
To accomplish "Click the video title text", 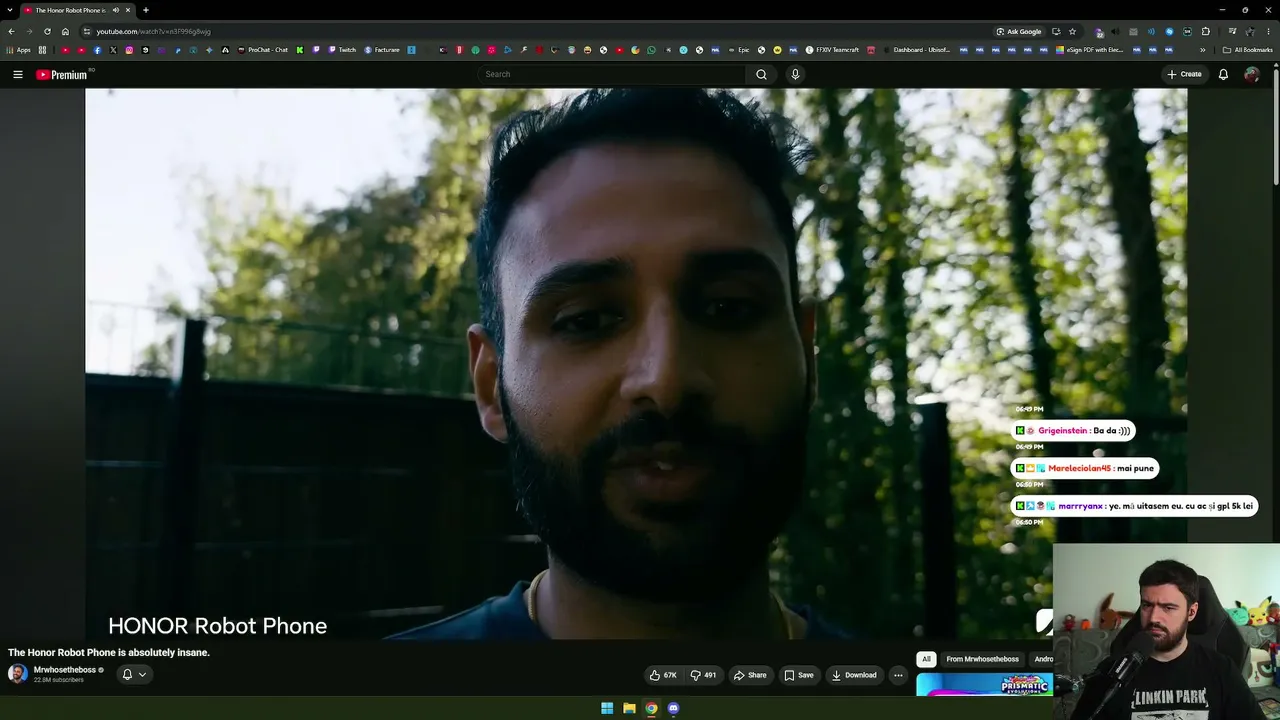I will (x=109, y=652).
